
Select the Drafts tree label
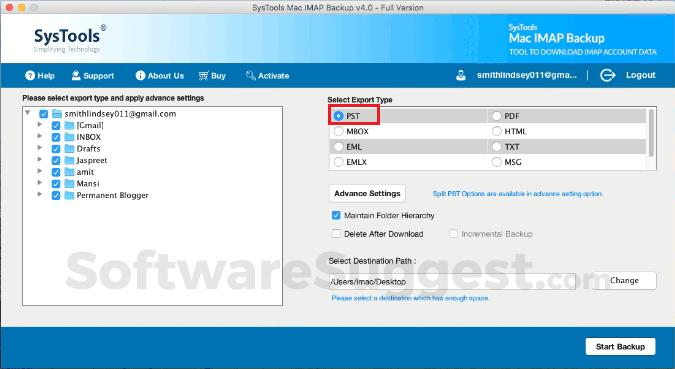[88, 149]
